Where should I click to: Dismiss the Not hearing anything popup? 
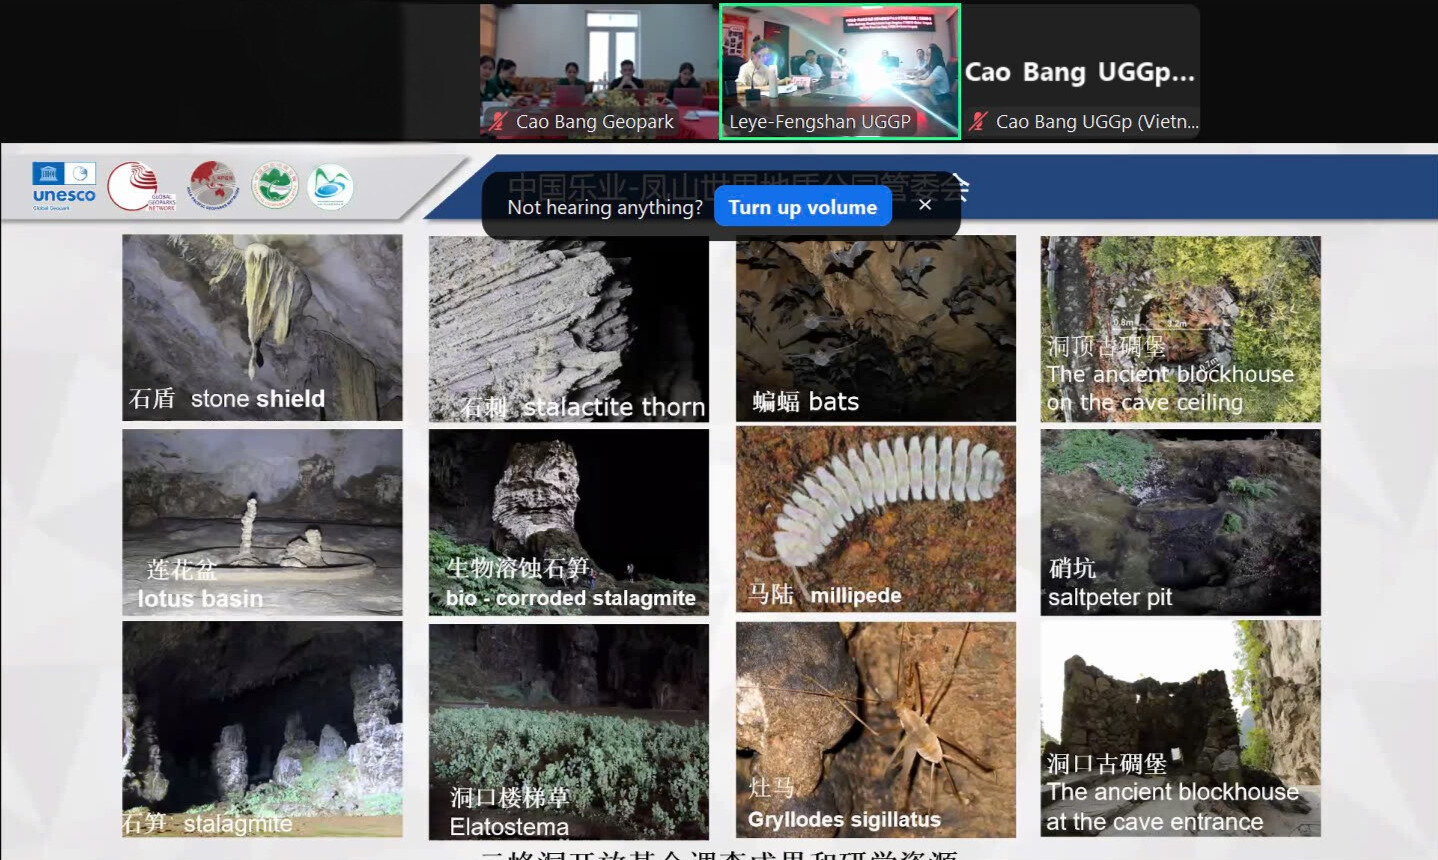(x=925, y=205)
